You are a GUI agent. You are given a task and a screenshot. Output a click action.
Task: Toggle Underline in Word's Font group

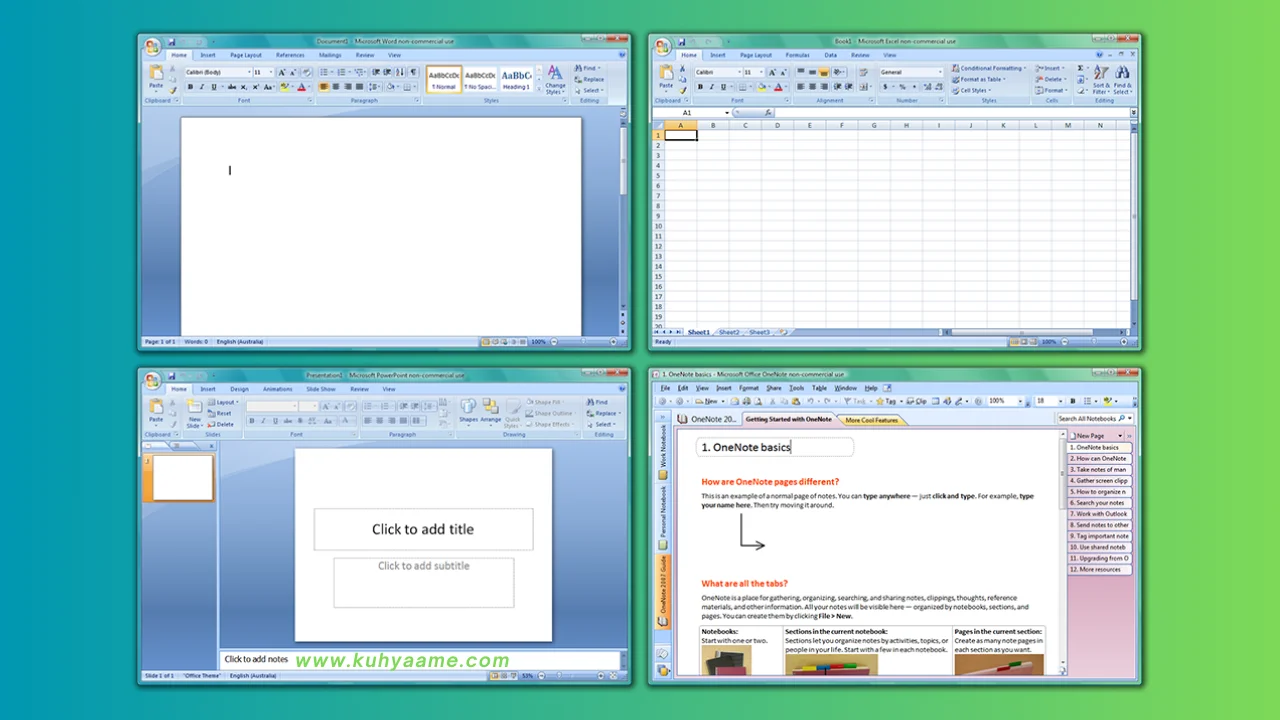pyautogui.click(x=215, y=87)
